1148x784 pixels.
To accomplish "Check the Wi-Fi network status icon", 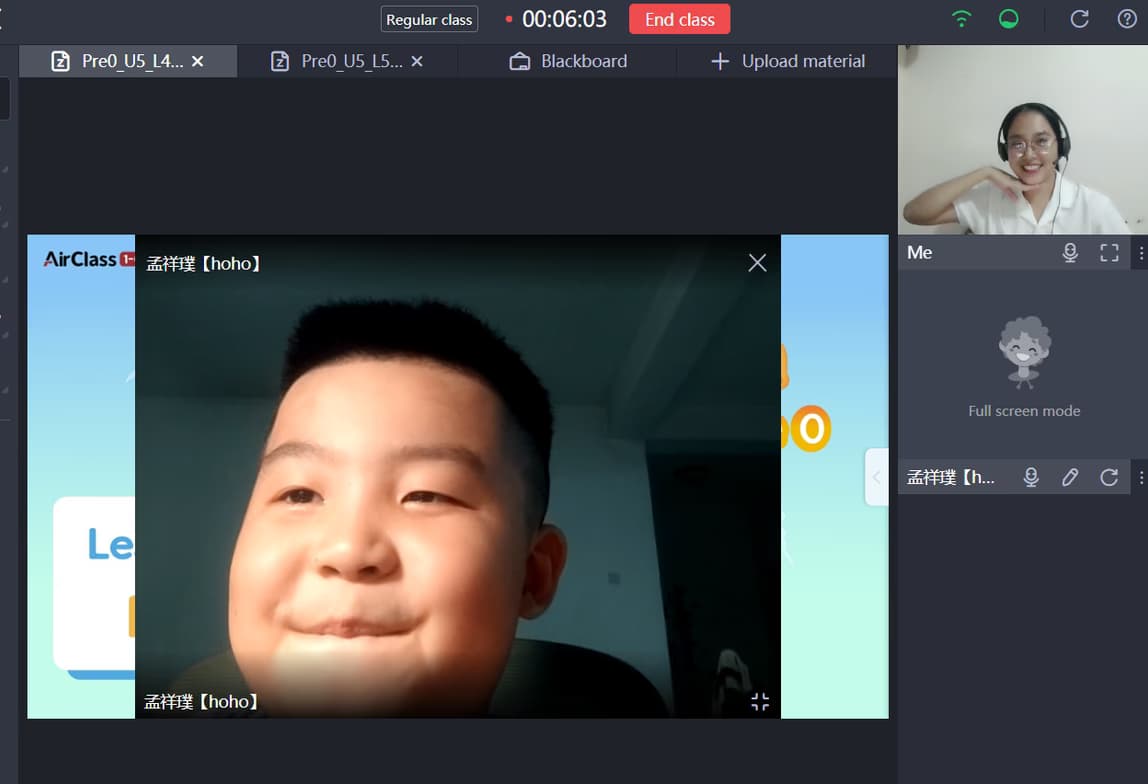I will click(961, 19).
